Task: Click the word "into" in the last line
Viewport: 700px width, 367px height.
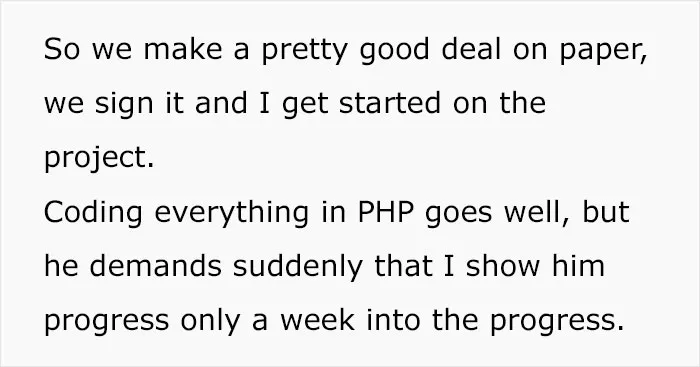Action: [394, 320]
